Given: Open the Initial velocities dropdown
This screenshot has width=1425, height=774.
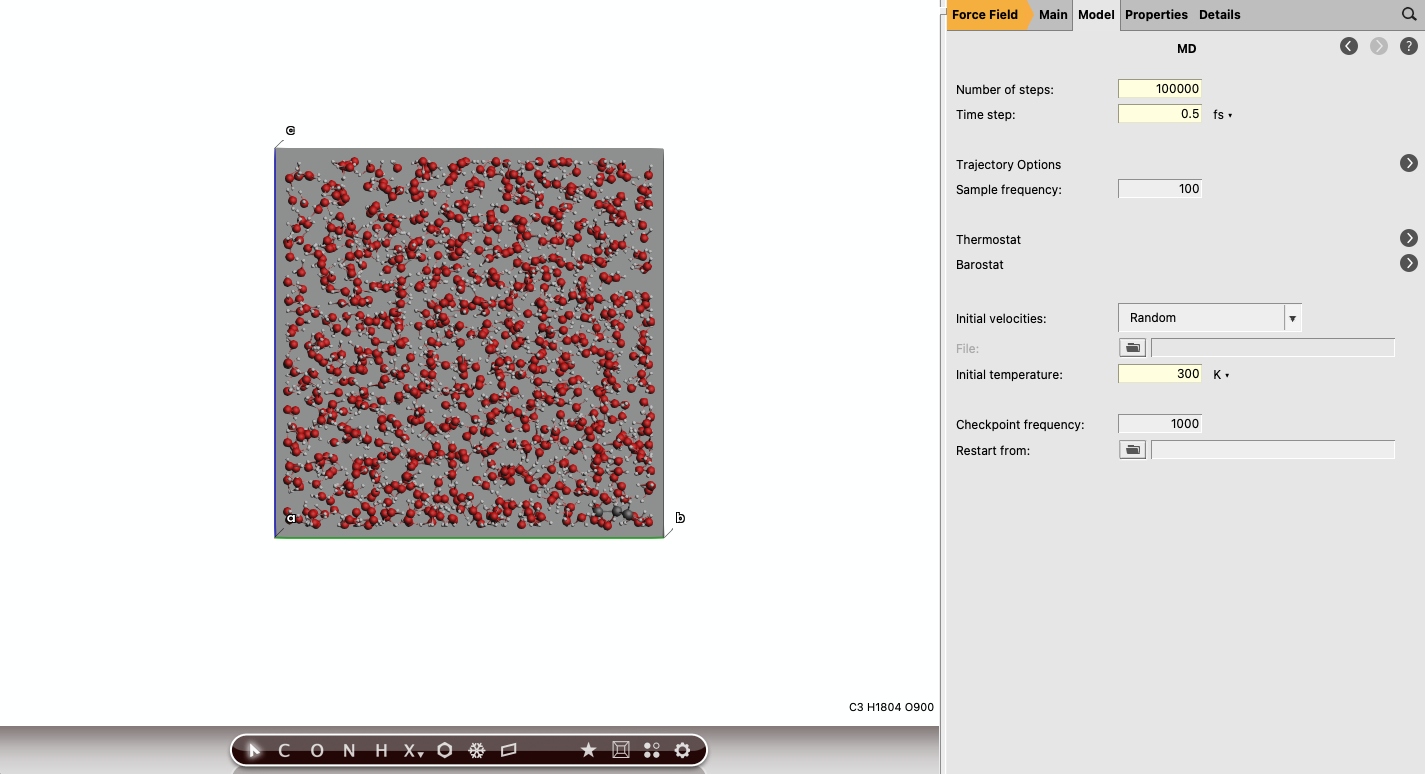Looking at the screenshot, I should [x=1292, y=317].
